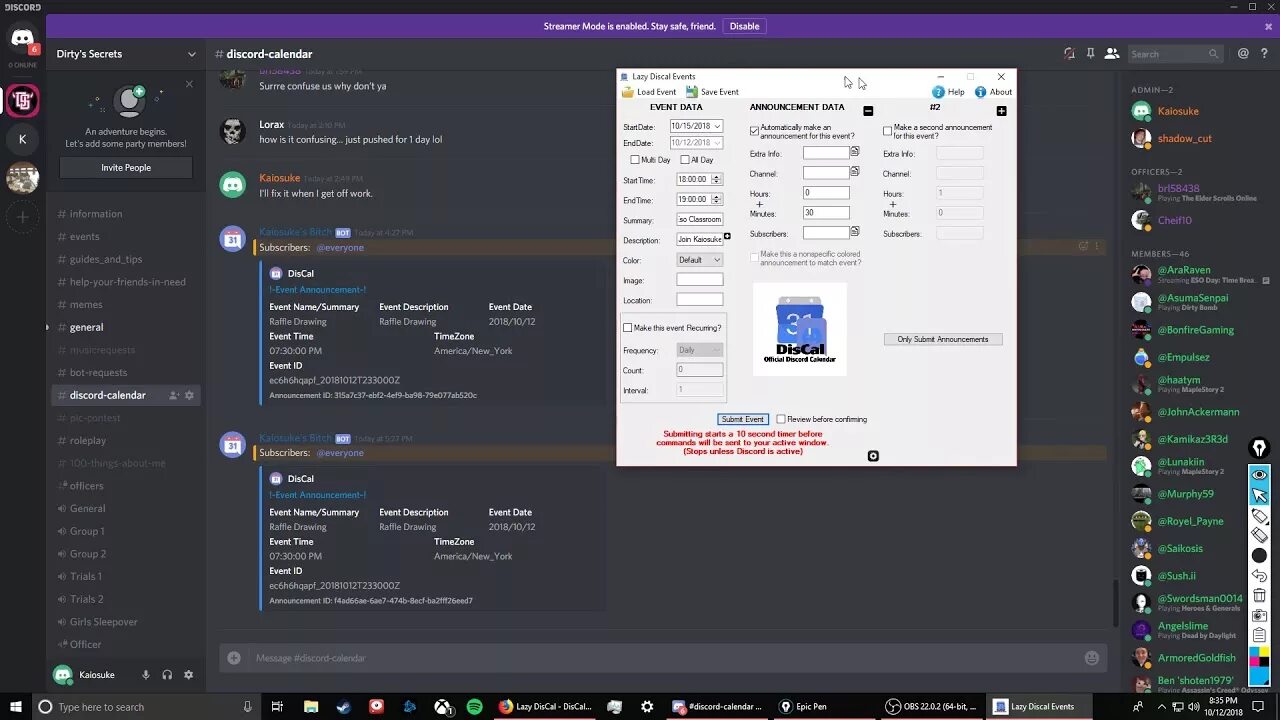Add a server with plus icon
The height and width of the screenshot is (720, 1280).
pyautogui.click(x=22, y=216)
